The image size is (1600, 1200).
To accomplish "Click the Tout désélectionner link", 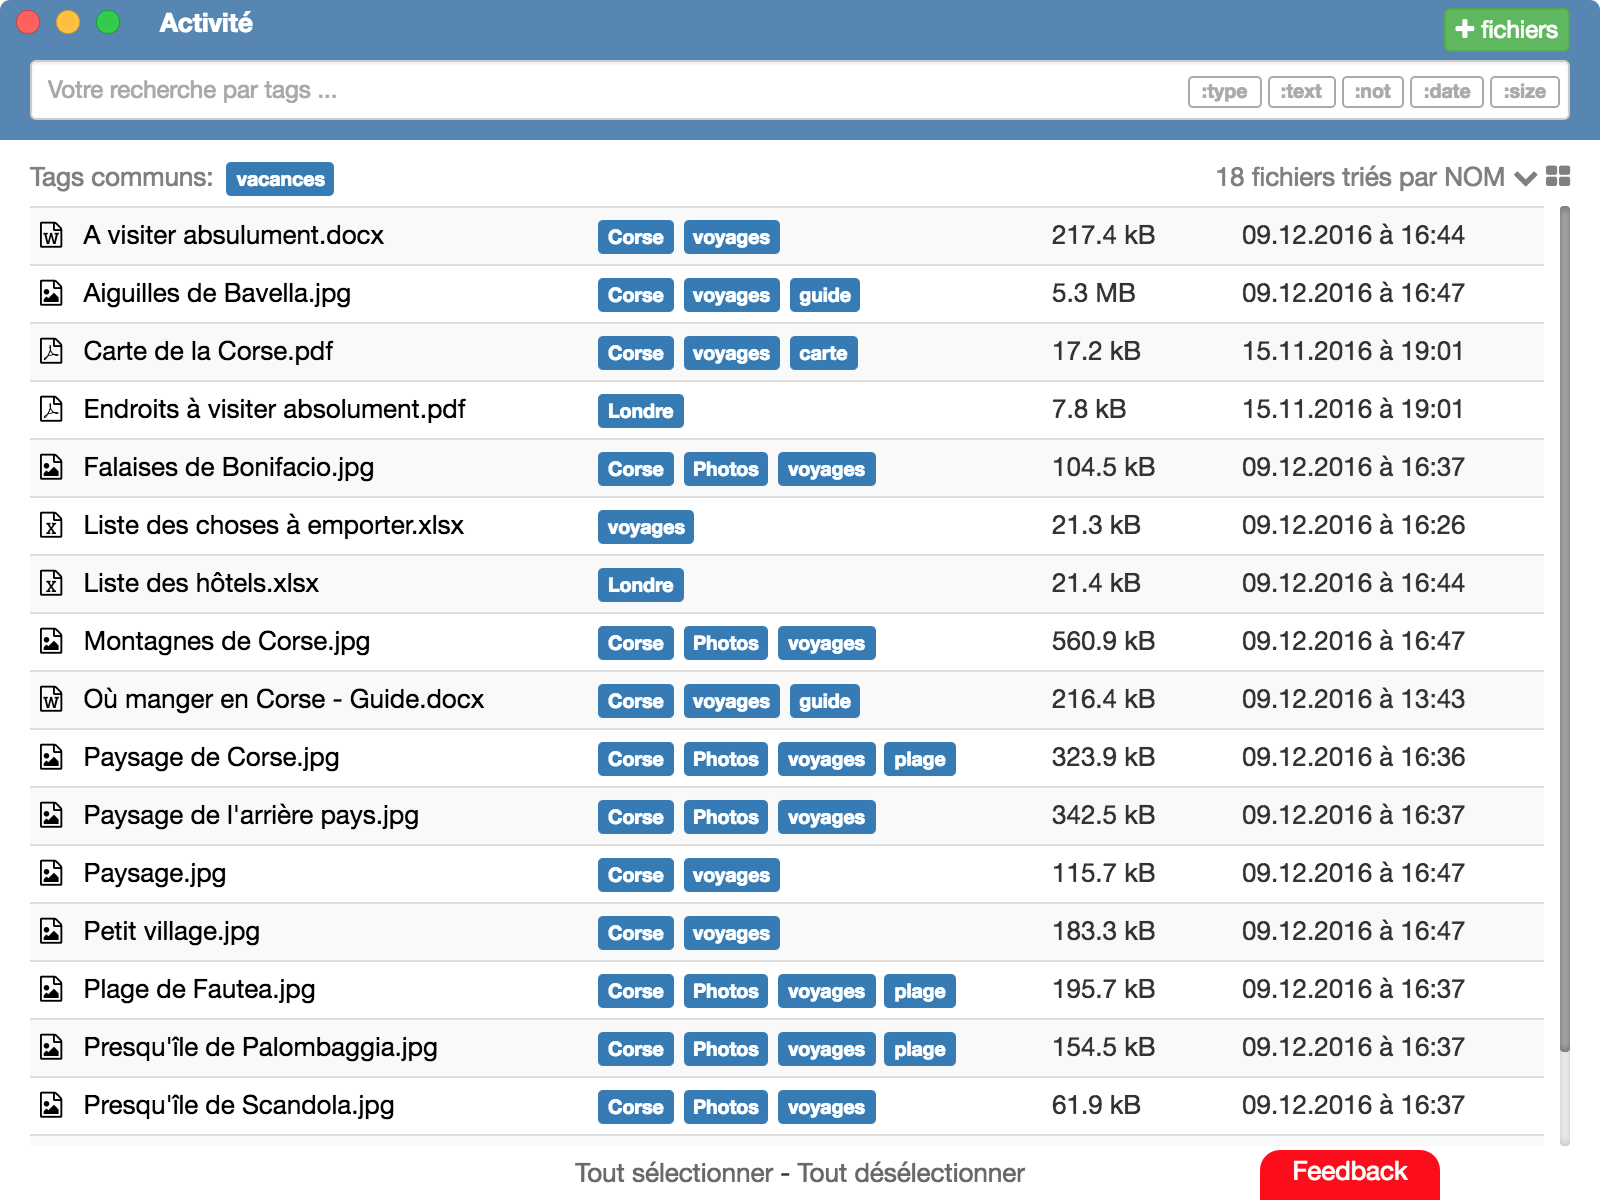I will point(910,1172).
